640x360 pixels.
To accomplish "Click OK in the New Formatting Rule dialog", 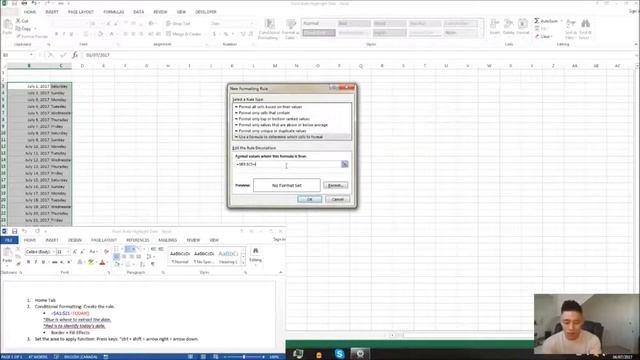I will [309, 199].
